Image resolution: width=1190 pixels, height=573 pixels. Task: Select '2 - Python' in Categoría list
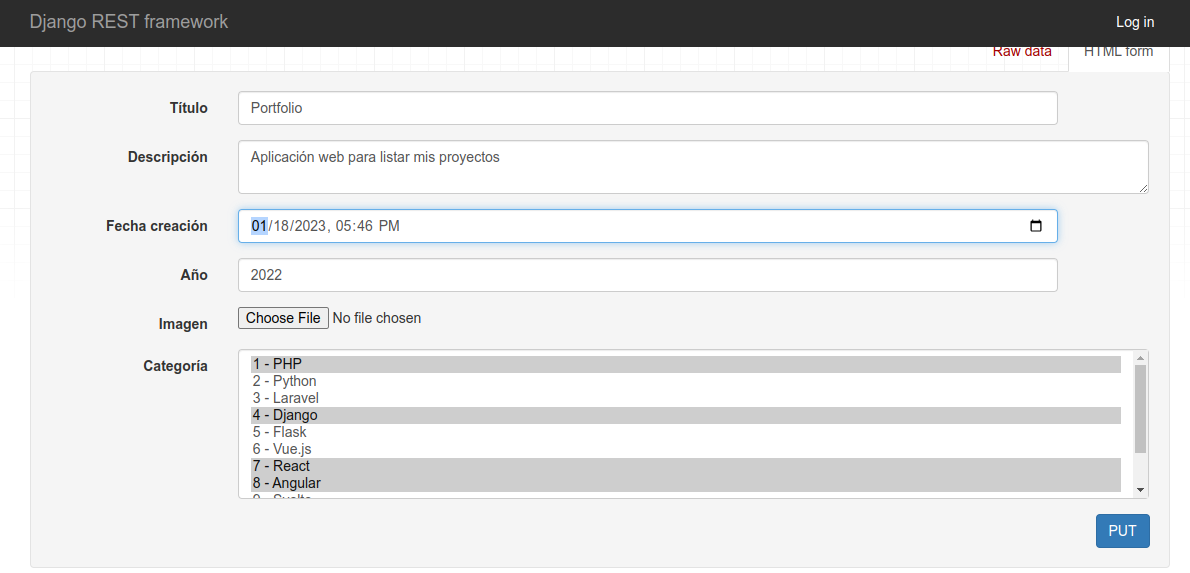[685, 381]
